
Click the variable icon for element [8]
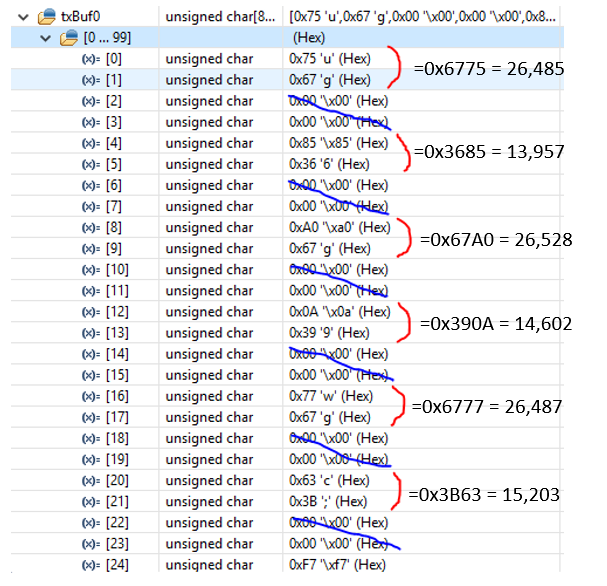91,228
